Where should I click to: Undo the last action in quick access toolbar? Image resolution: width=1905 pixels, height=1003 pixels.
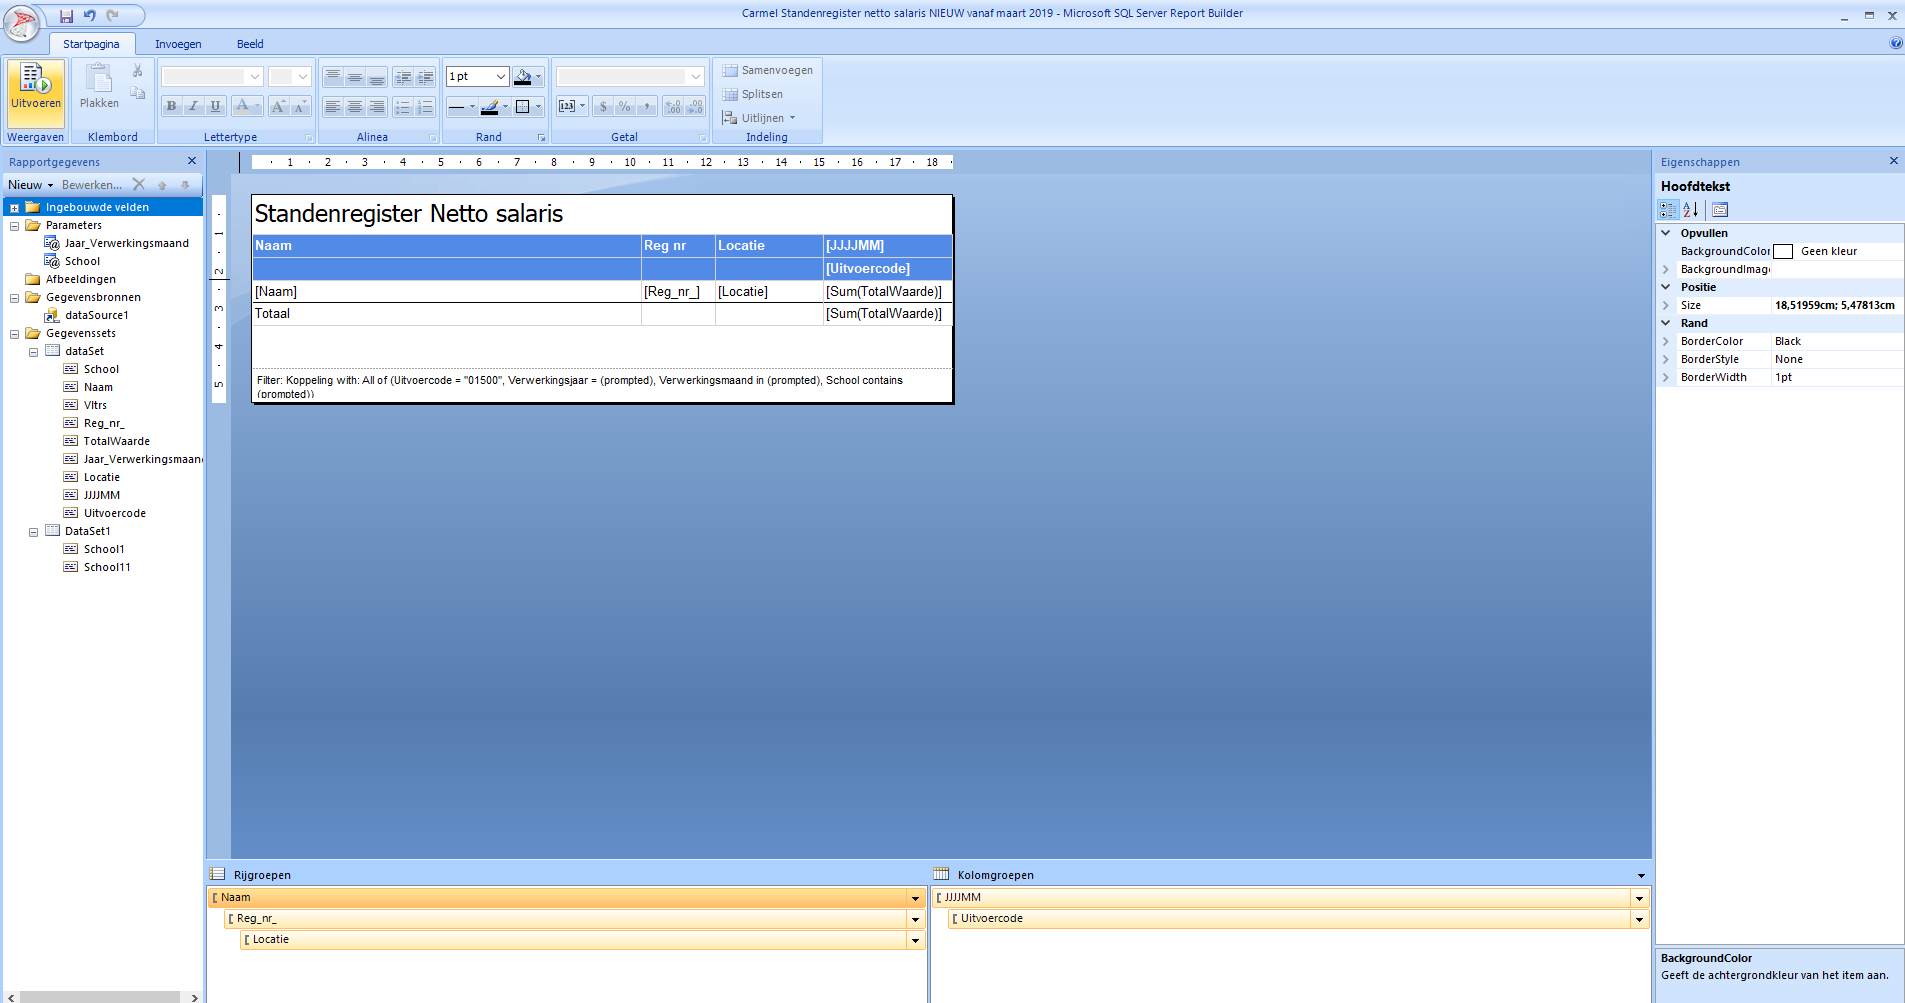[x=89, y=15]
